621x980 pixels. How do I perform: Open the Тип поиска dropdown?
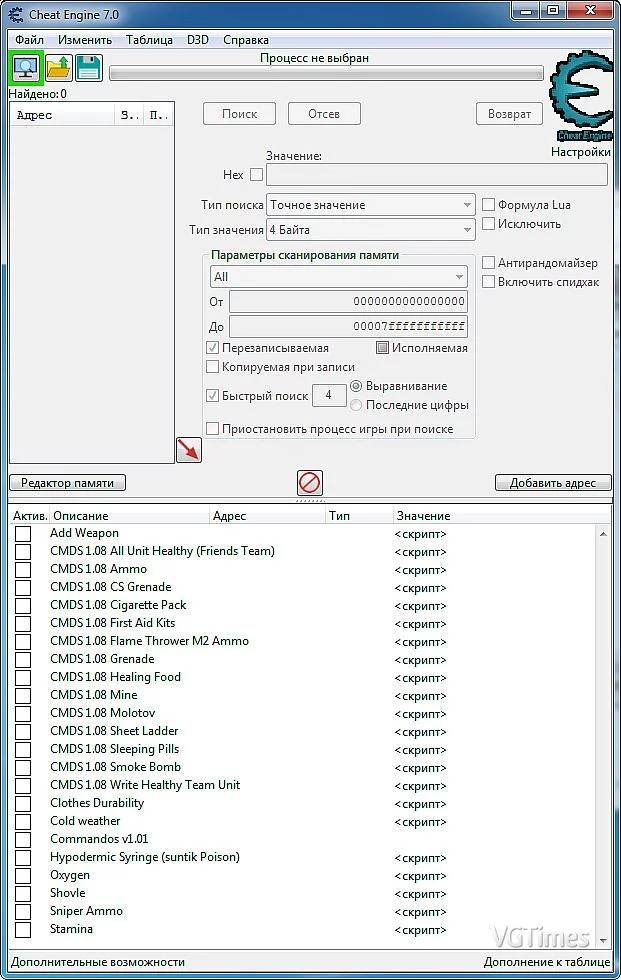tap(370, 205)
